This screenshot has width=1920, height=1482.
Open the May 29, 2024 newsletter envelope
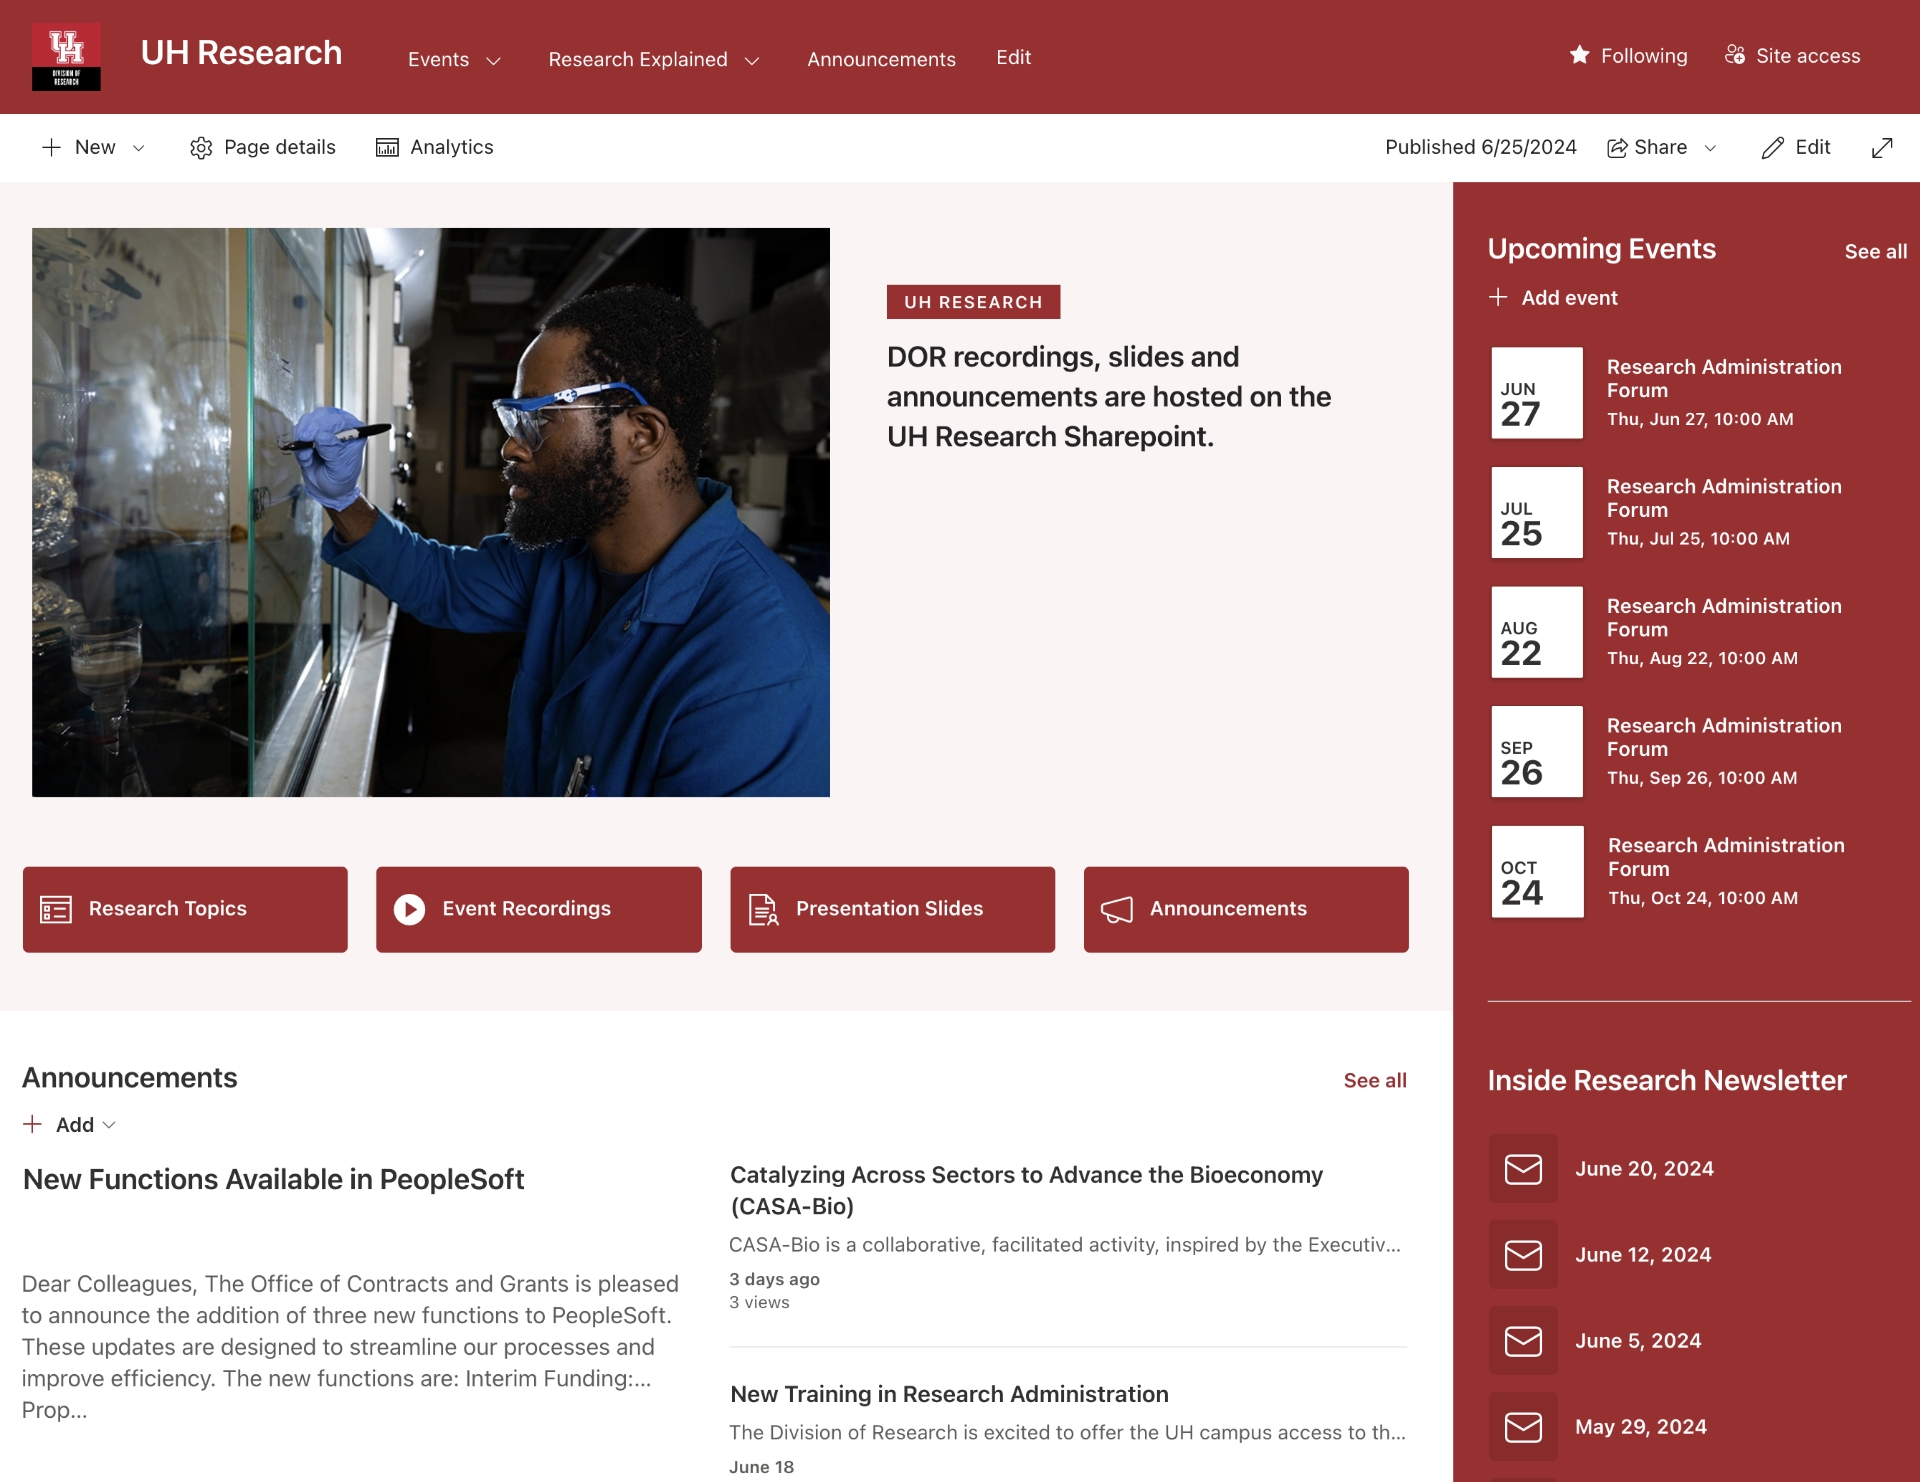coord(1523,1426)
